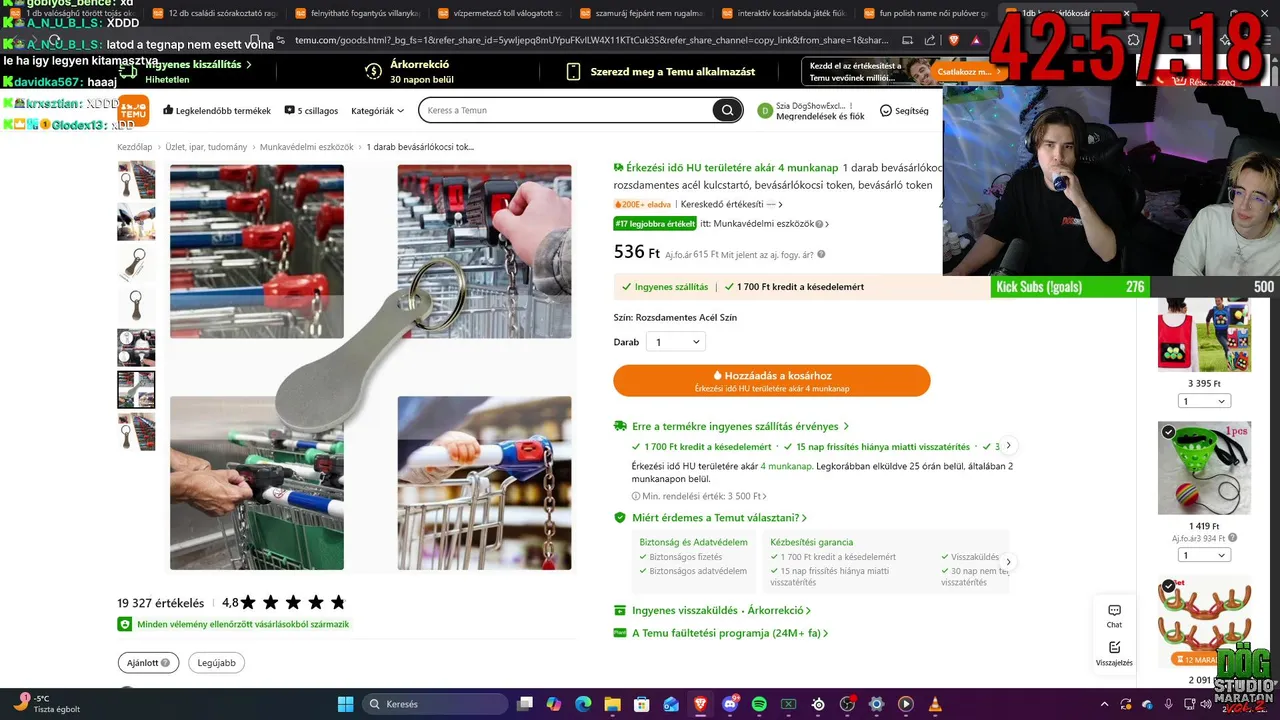Open Microsoft Edge from the taskbar

click(583, 704)
